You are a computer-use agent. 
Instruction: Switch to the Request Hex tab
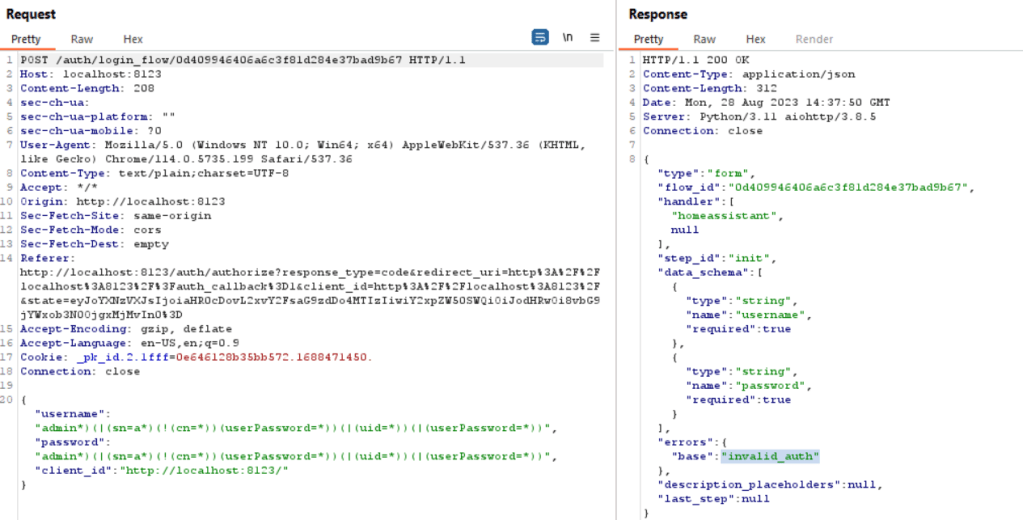pyautogui.click(x=133, y=39)
